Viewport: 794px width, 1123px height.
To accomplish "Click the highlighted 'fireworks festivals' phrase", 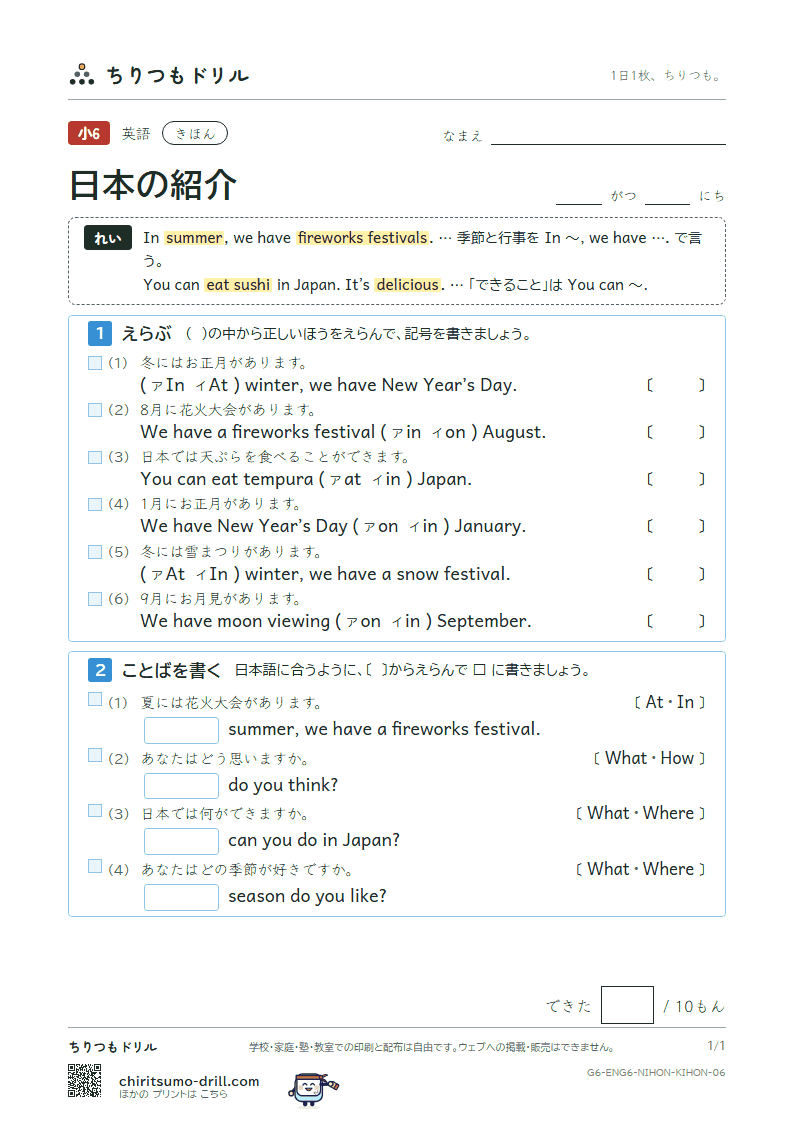I will click(362, 238).
